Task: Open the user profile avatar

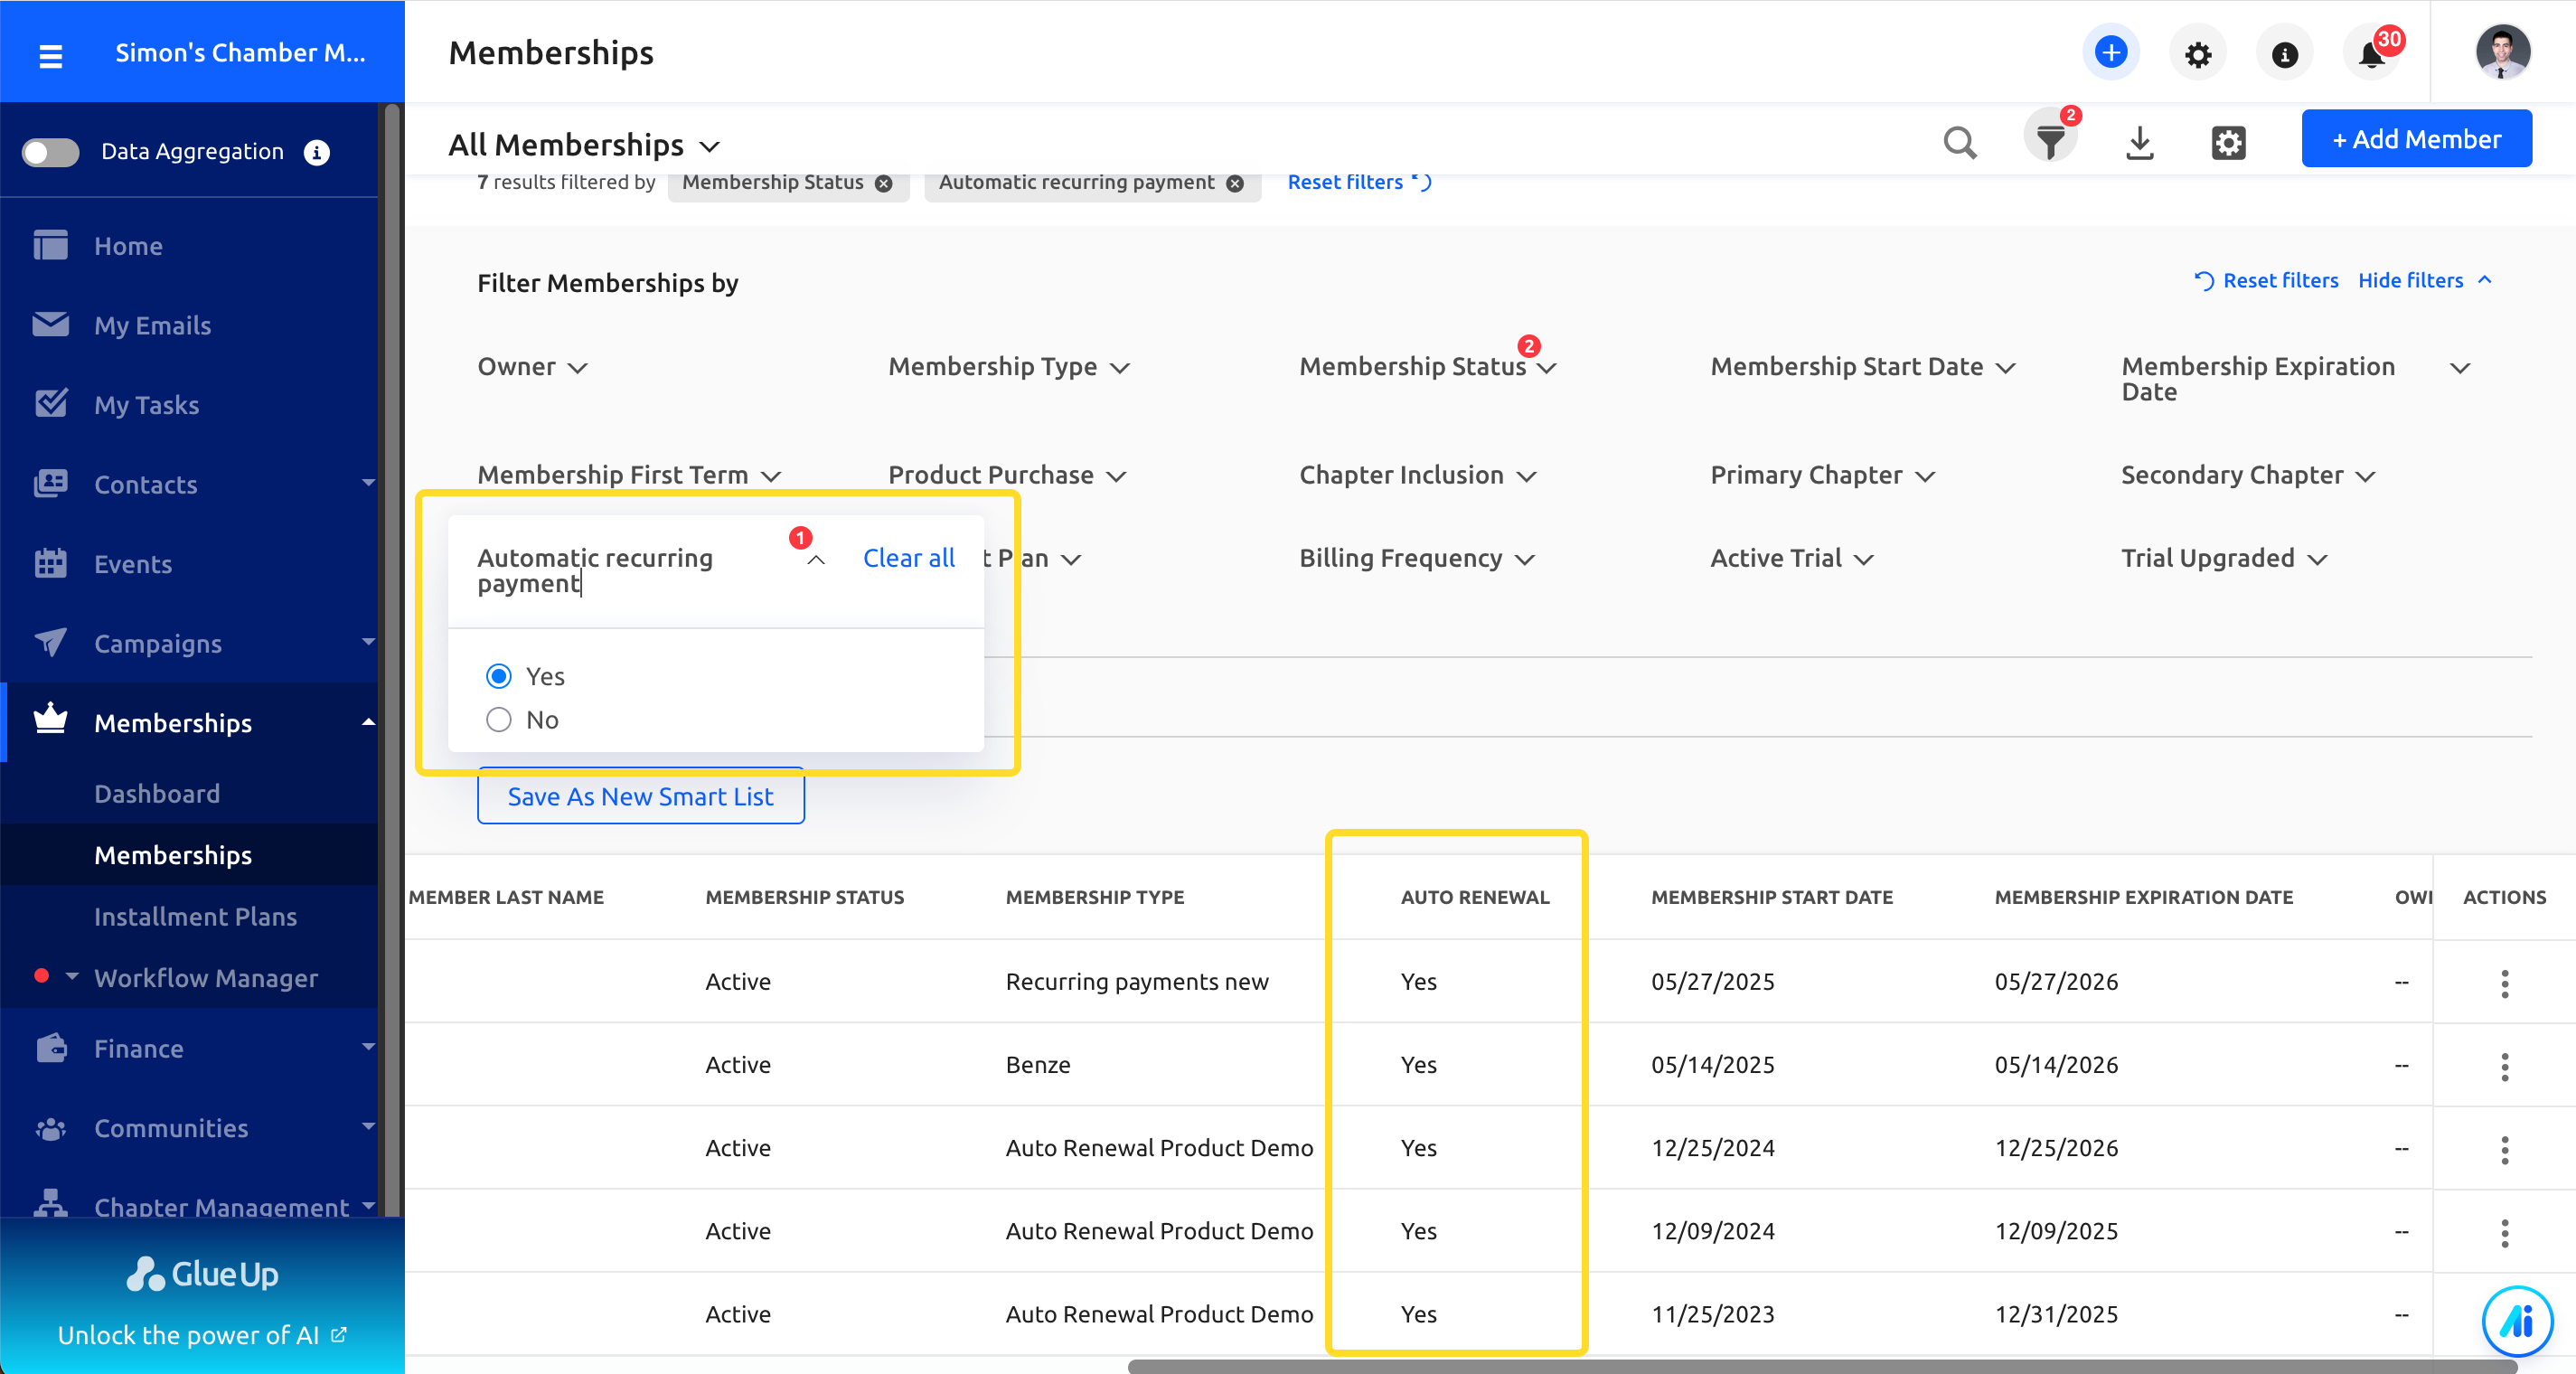Action: (x=2502, y=52)
